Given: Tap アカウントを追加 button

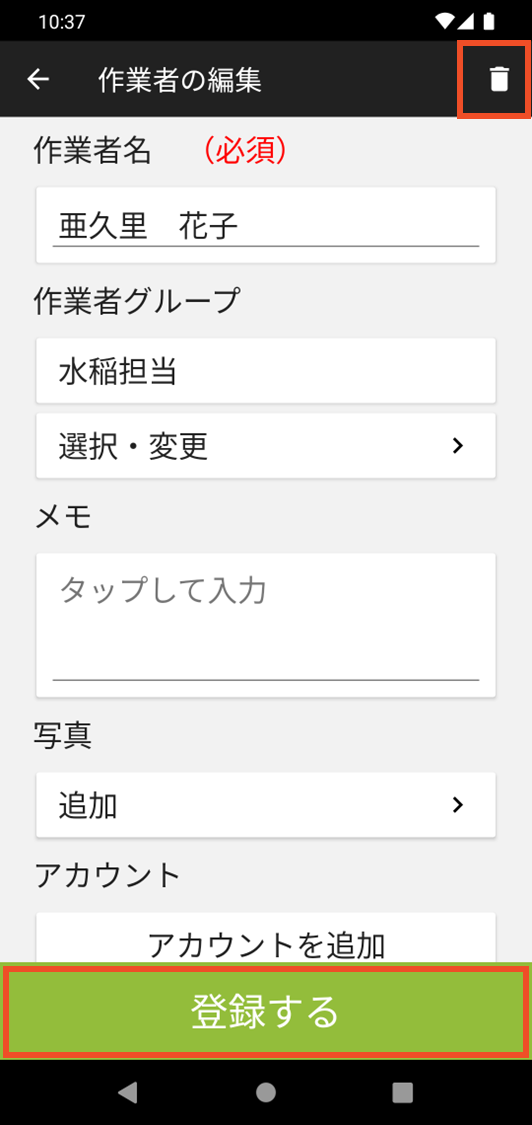Looking at the screenshot, I should click(x=266, y=938).
